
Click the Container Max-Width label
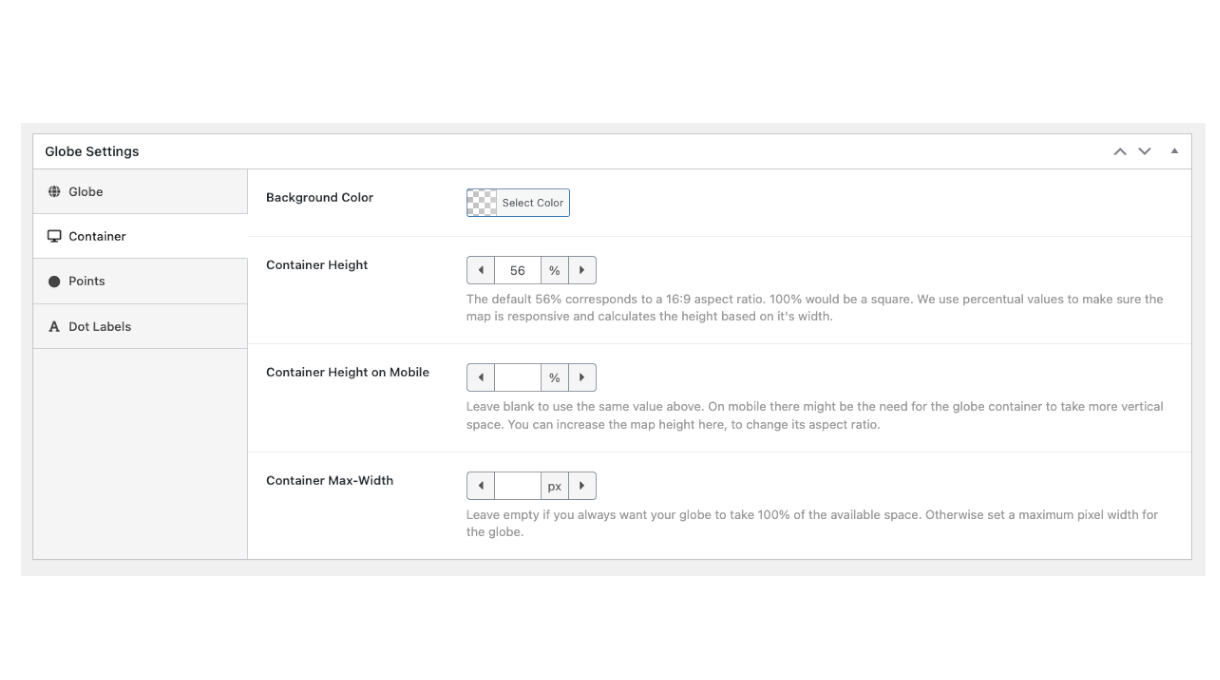[330, 480]
